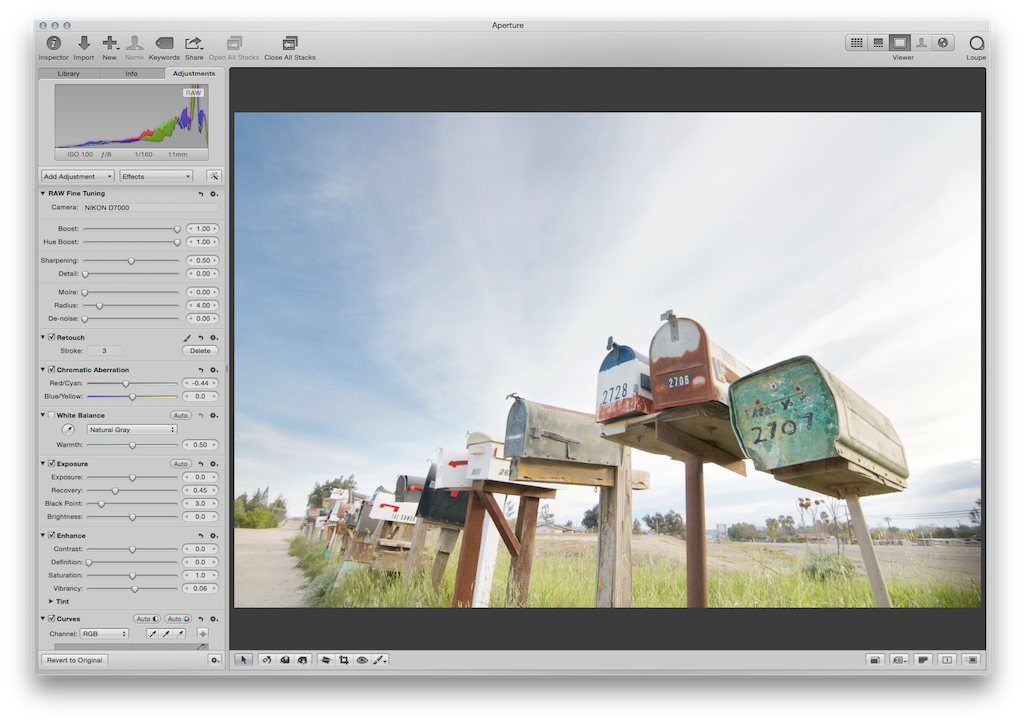The image size is (1024, 723).
Task: Select Curves black point eyedropper
Action: (152, 634)
